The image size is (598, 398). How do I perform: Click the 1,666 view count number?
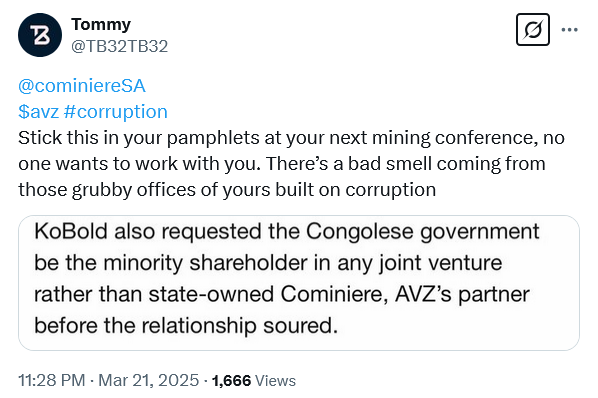point(231,380)
